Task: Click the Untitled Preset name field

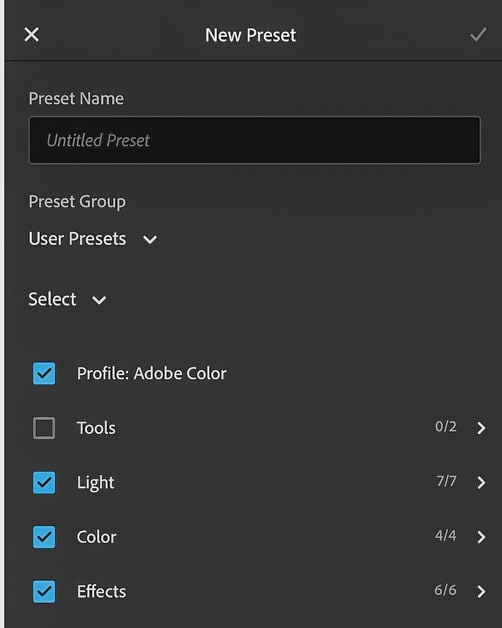Action: click(254, 140)
